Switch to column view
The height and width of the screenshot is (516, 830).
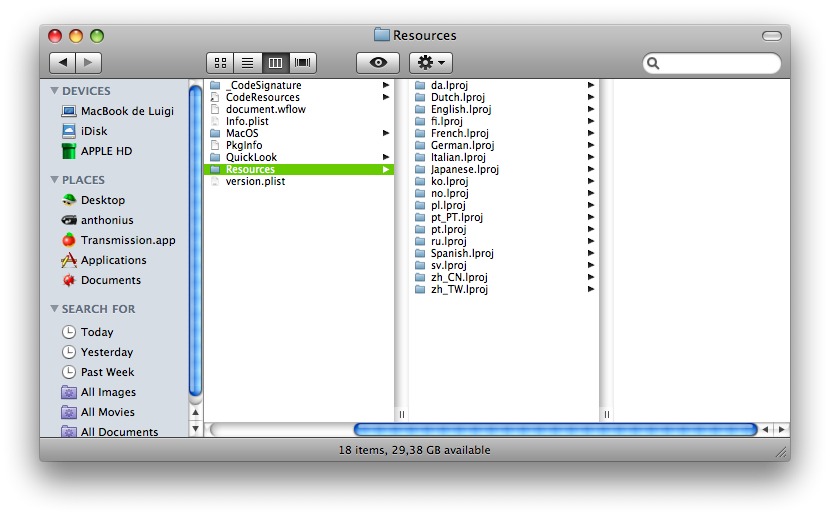point(275,62)
